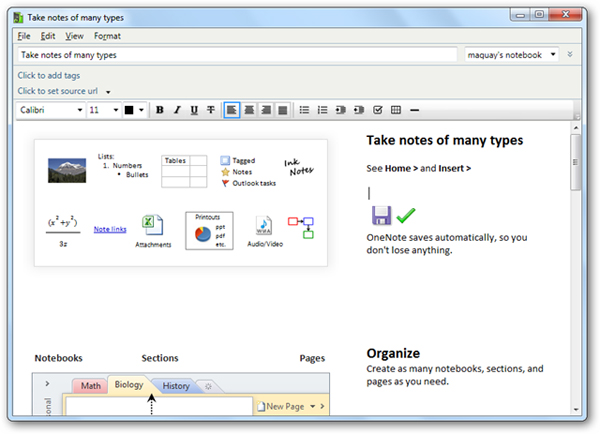Apply strikethrough formatting
600x434 pixels.
pyautogui.click(x=211, y=110)
